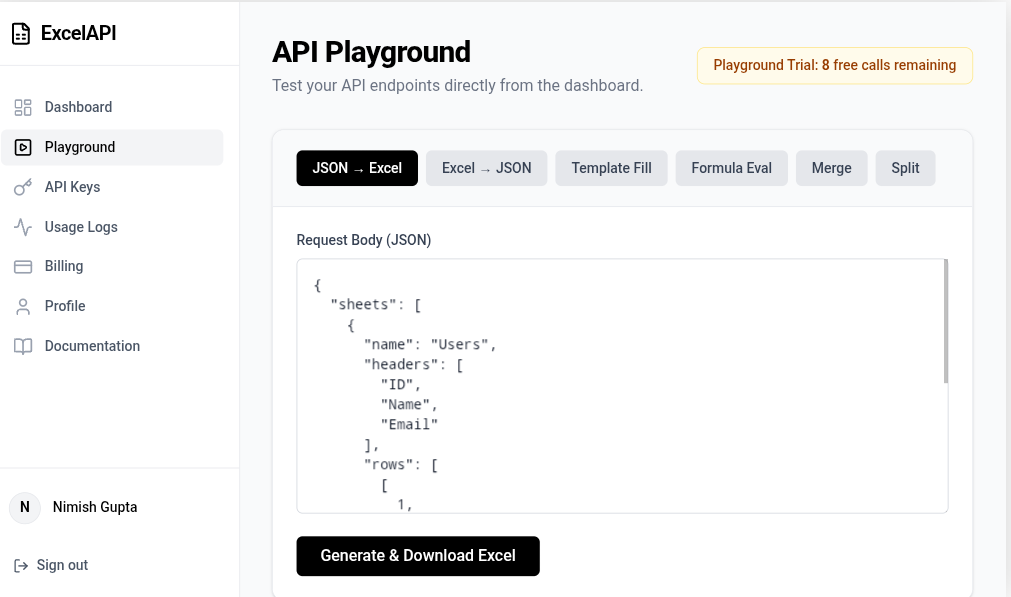Click the API Keys key icon

pyautogui.click(x=23, y=187)
